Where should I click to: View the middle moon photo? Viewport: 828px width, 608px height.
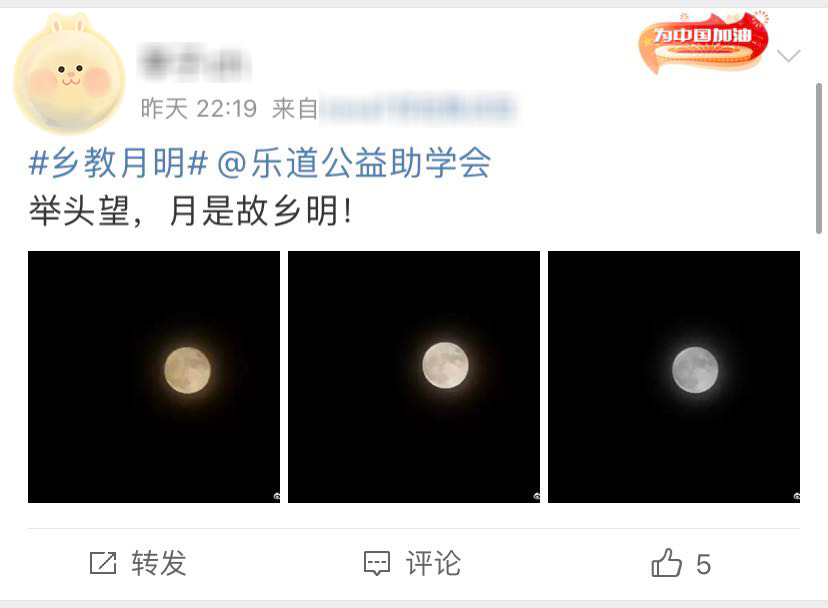coord(414,377)
